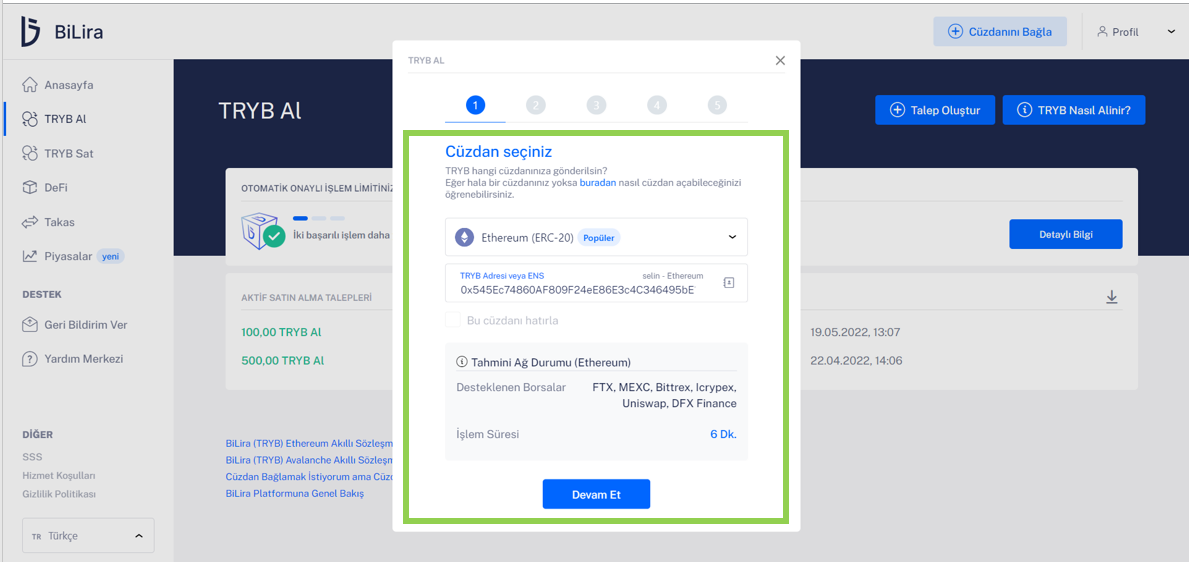The width and height of the screenshot is (1189, 562).
Task: Check Bu cüzdanı hatırla checkbox
Action: (x=453, y=320)
